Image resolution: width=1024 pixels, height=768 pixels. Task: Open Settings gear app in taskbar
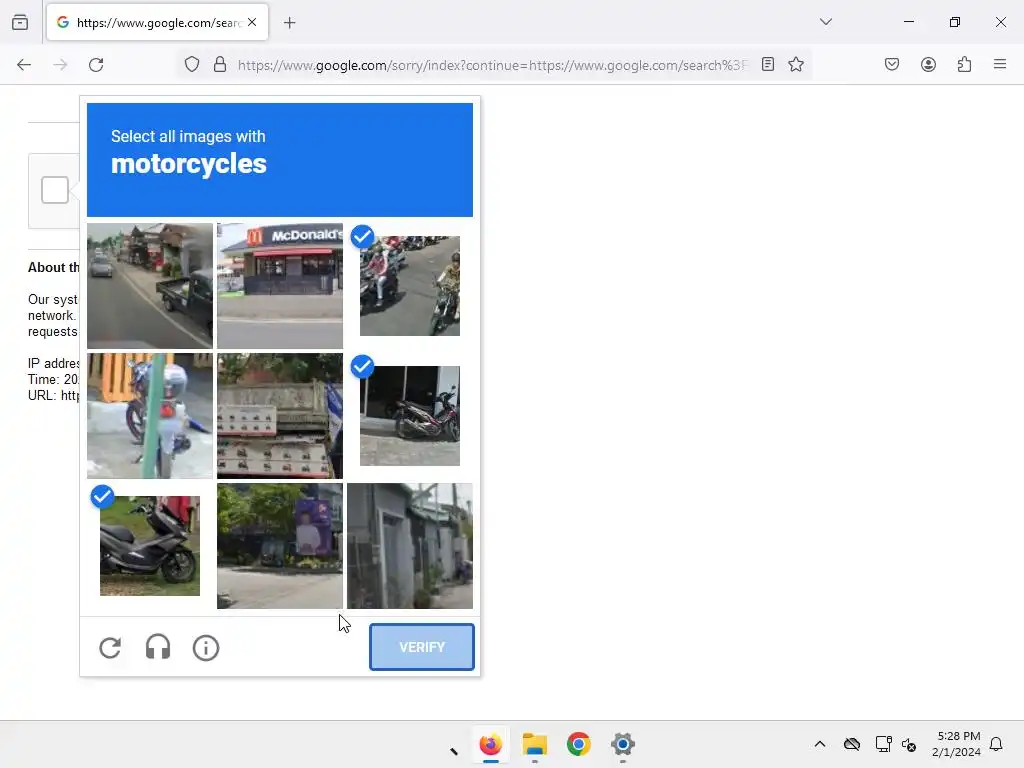(x=623, y=744)
